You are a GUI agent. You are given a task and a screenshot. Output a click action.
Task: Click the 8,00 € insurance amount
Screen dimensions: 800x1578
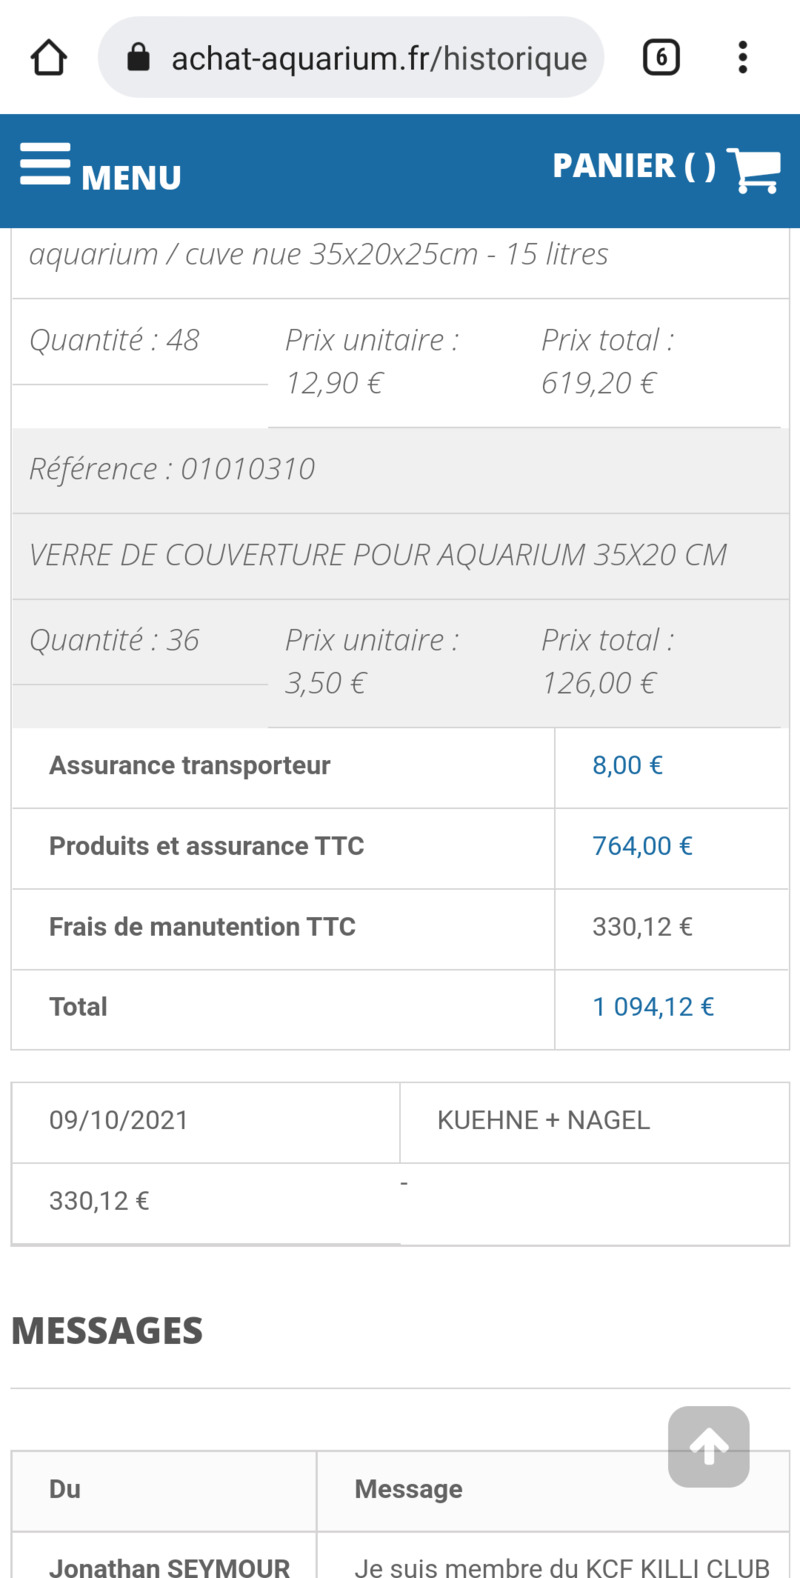[627, 765]
